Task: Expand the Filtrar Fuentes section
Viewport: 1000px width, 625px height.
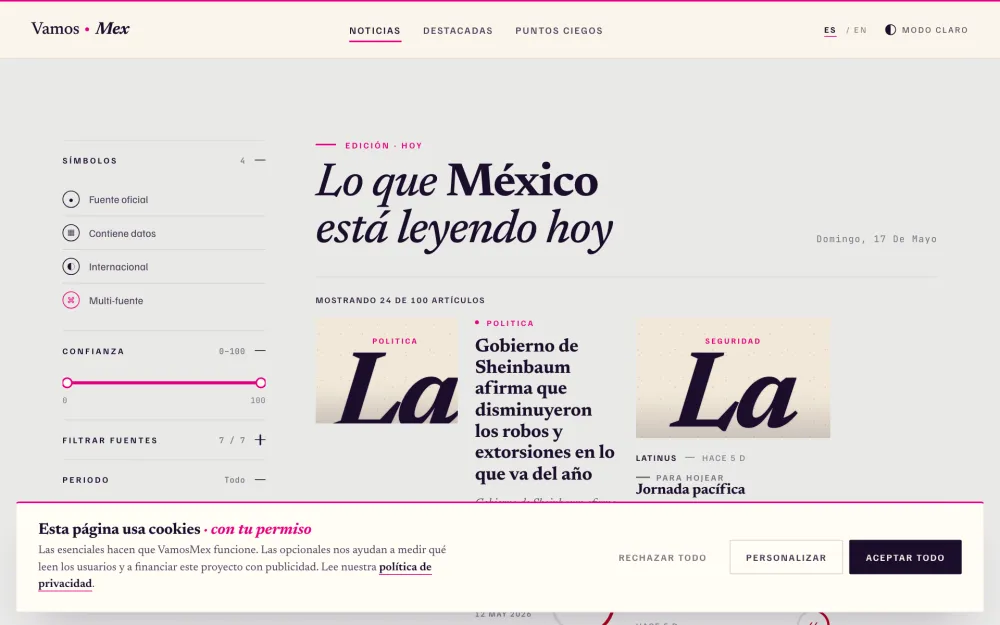Action: (x=260, y=439)
